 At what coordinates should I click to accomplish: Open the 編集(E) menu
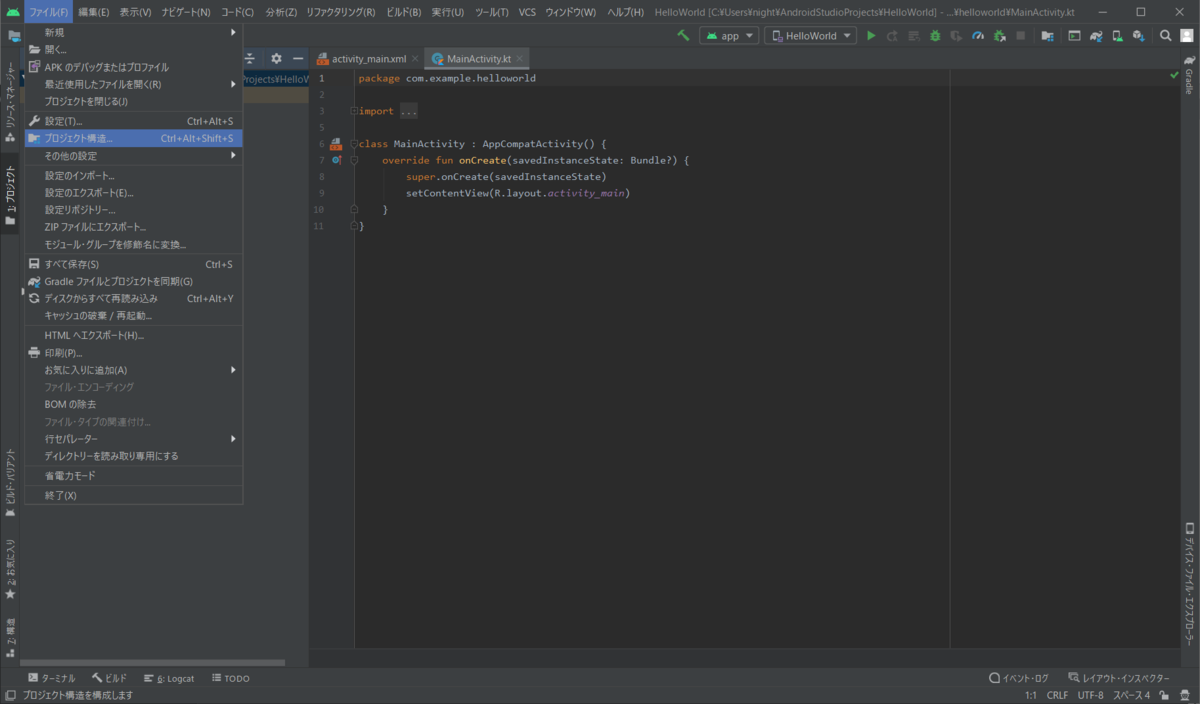click(94, 12)
